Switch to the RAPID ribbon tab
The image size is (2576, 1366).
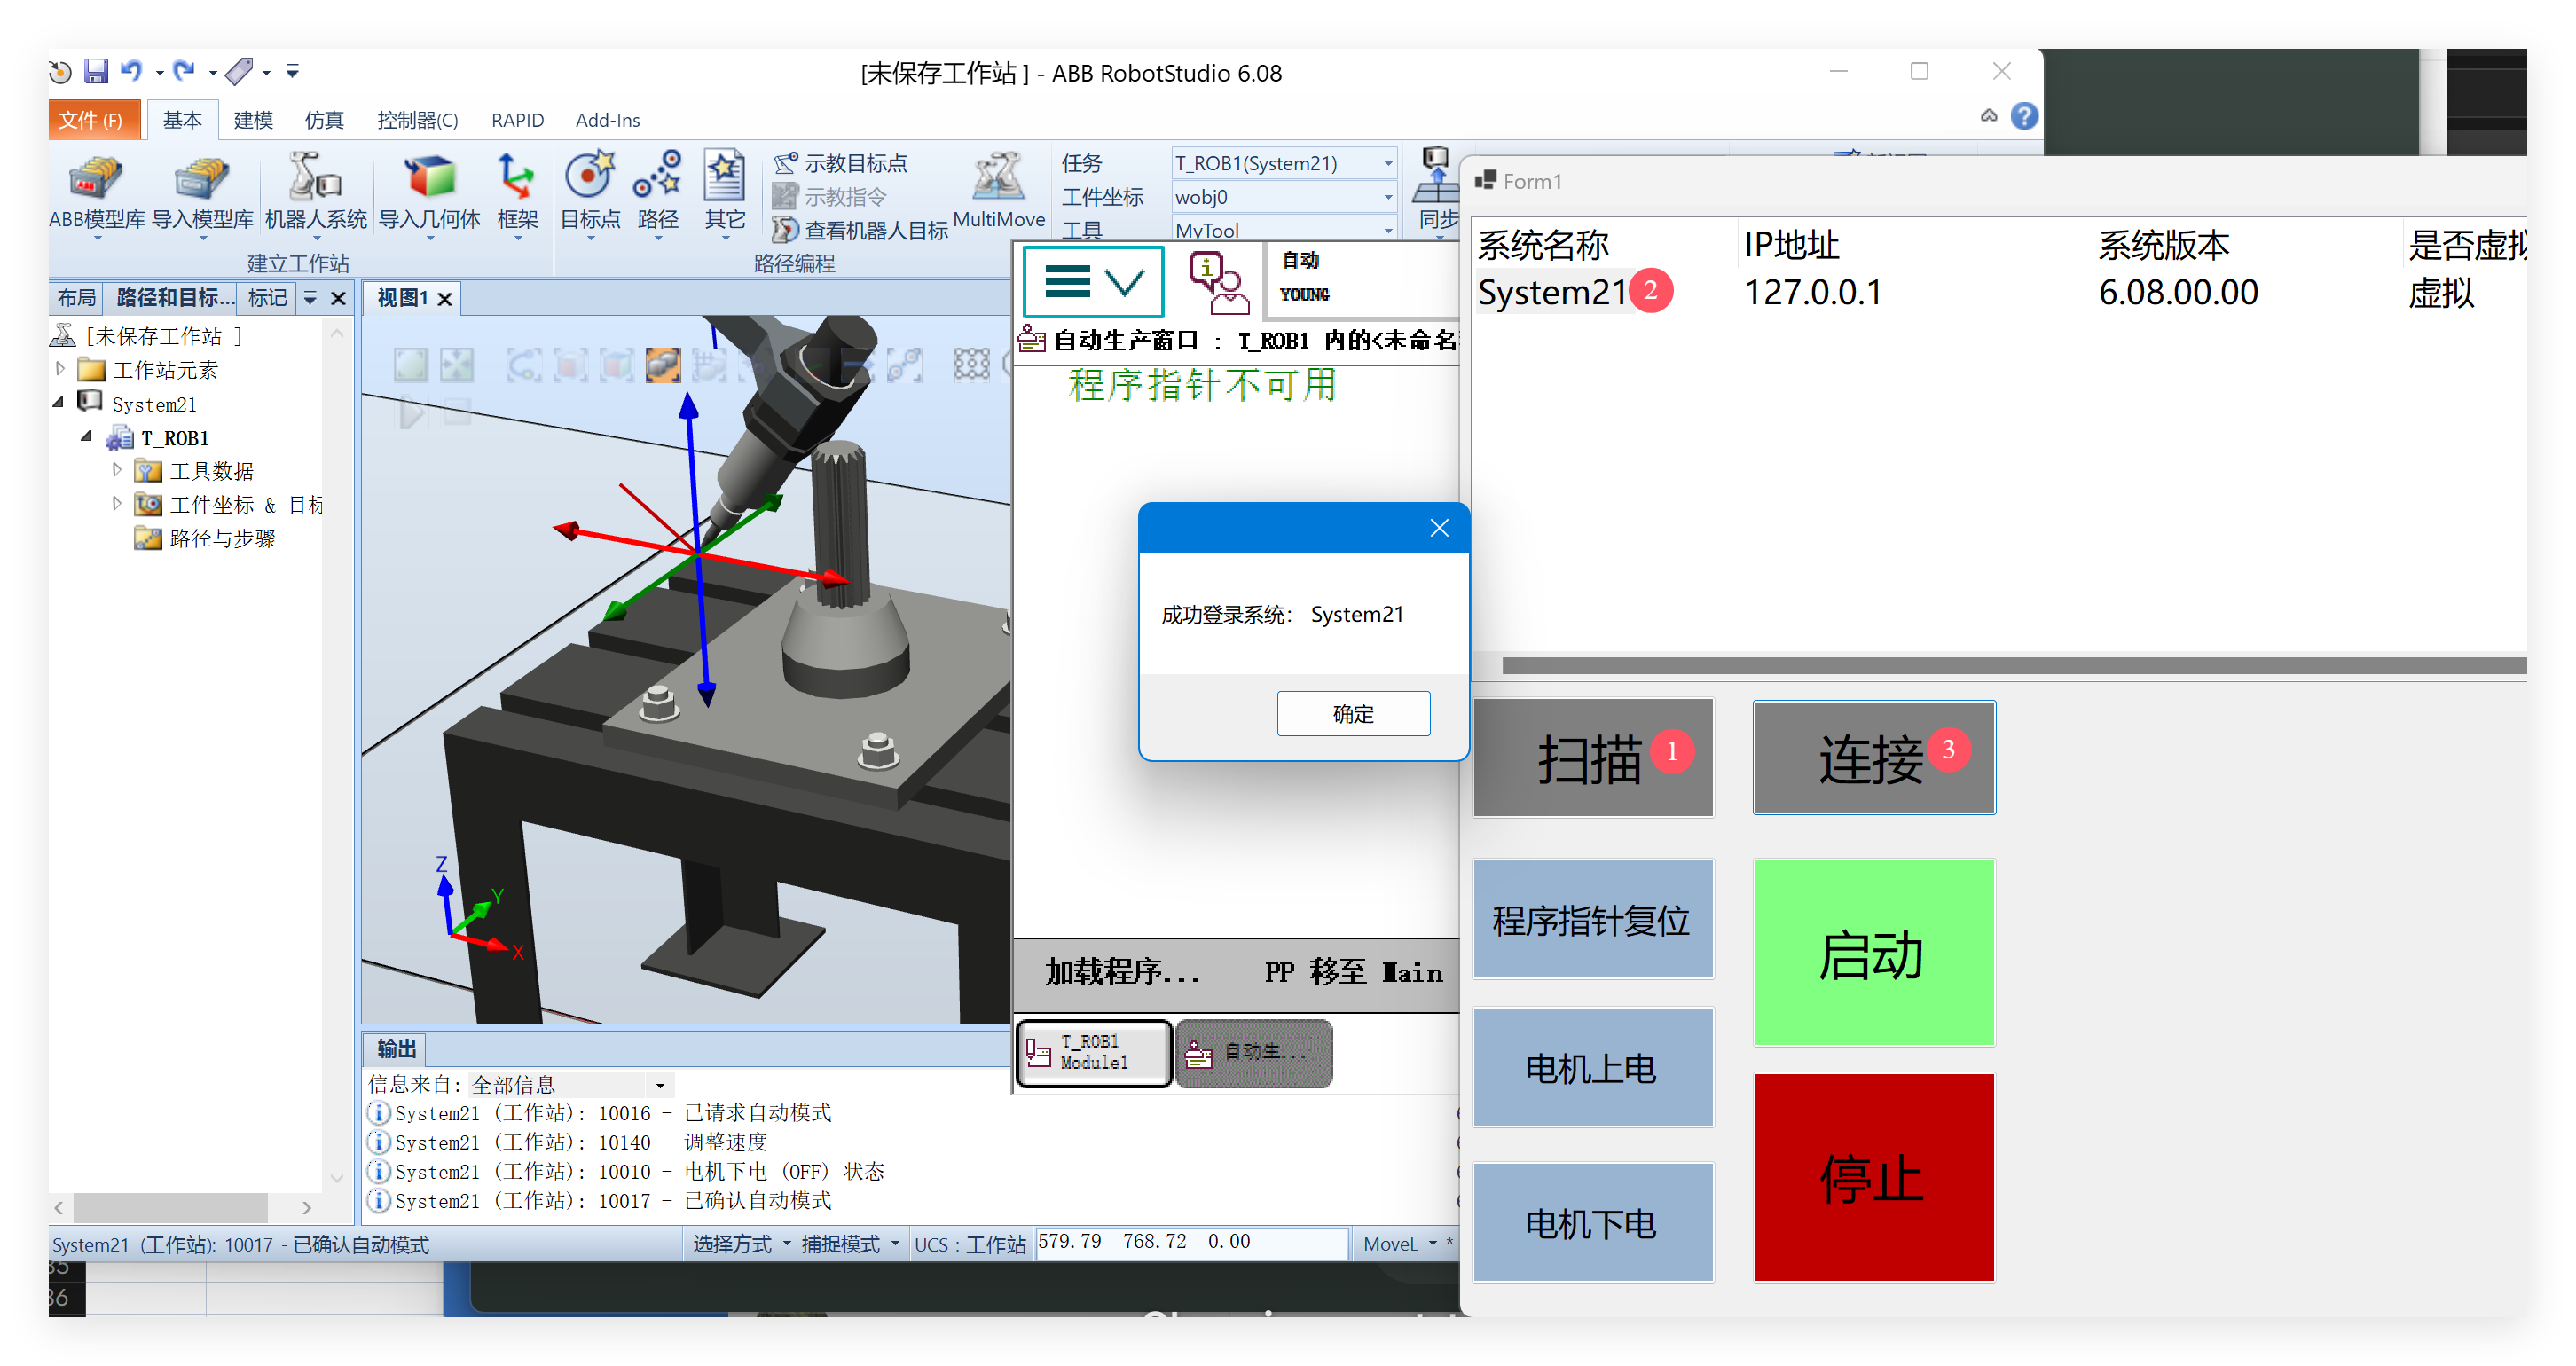[517, 120]
